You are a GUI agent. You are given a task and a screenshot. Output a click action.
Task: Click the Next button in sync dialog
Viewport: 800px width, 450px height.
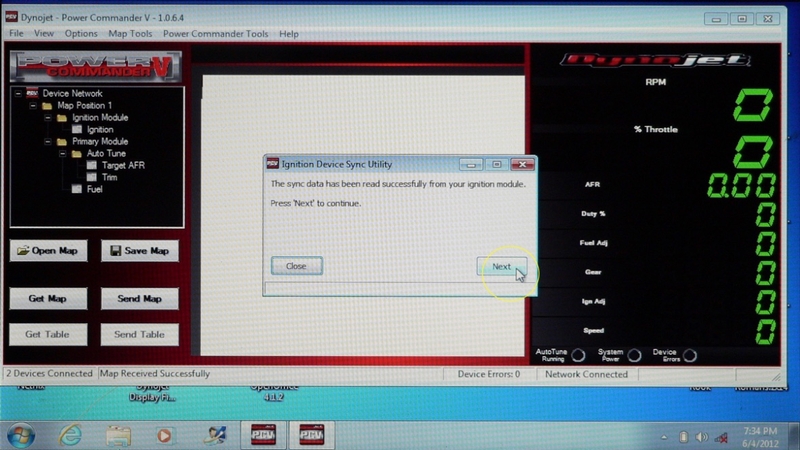[502, 266]
